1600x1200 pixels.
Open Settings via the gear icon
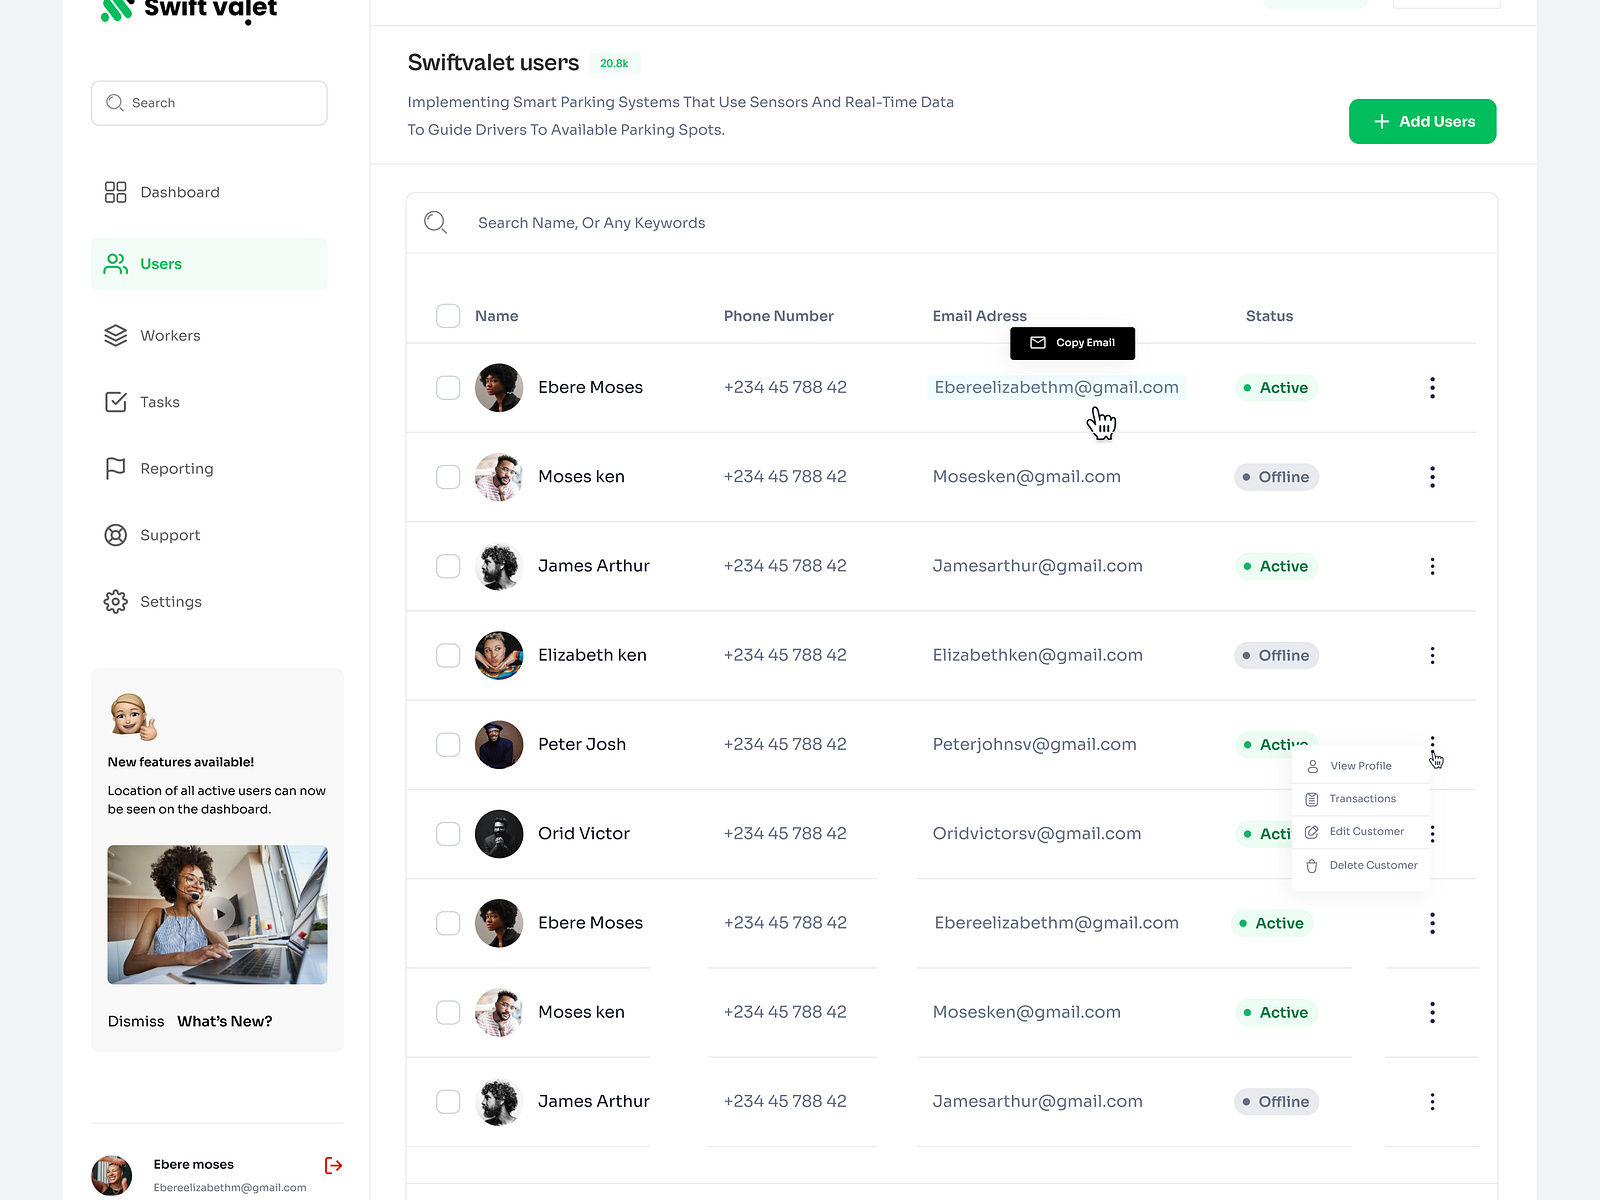click(115, 601)
